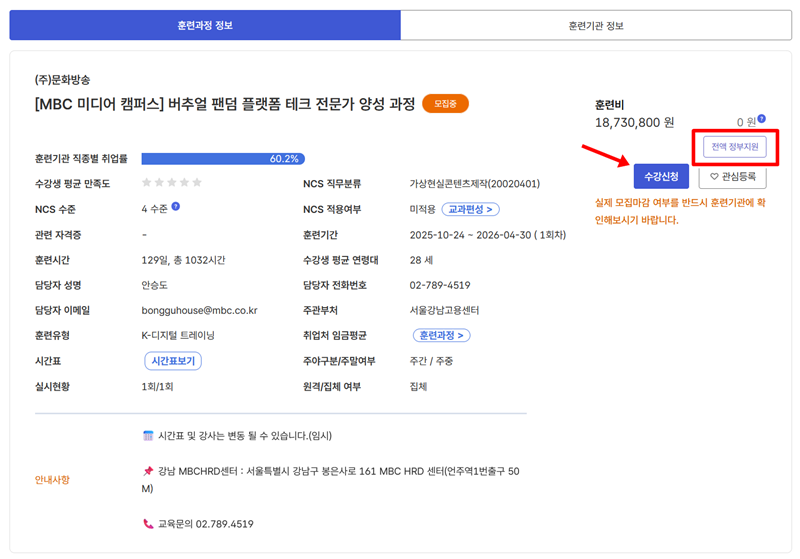This screenshot has width=800, height=559.
Task: Click the training cost 18,730,800 원
Action: tap(634, 122)
